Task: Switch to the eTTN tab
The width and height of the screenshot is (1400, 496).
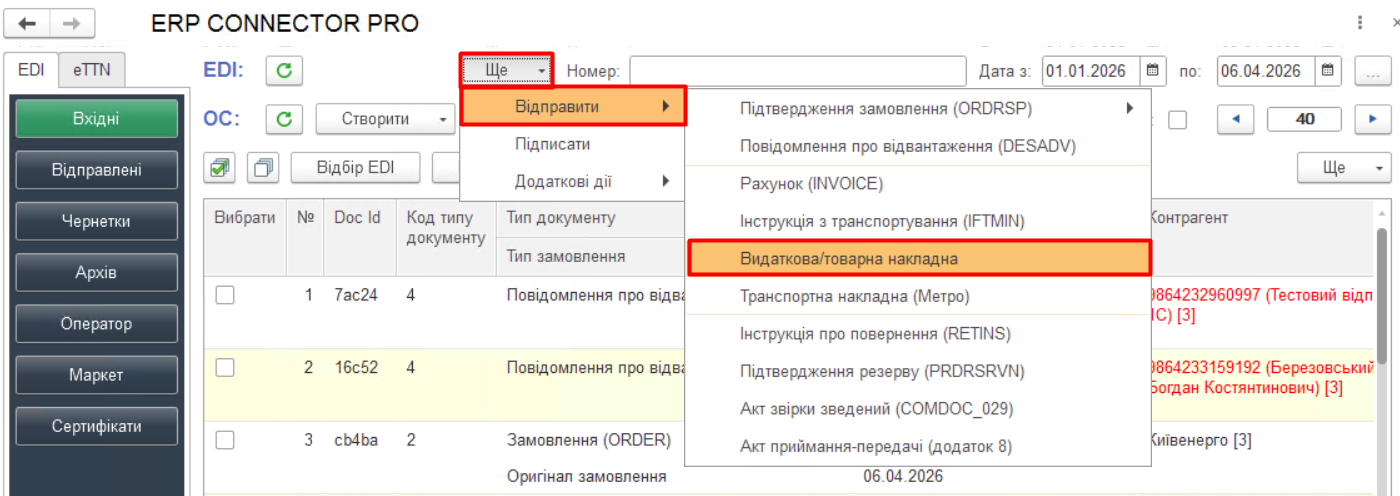Action: point(84,71)
